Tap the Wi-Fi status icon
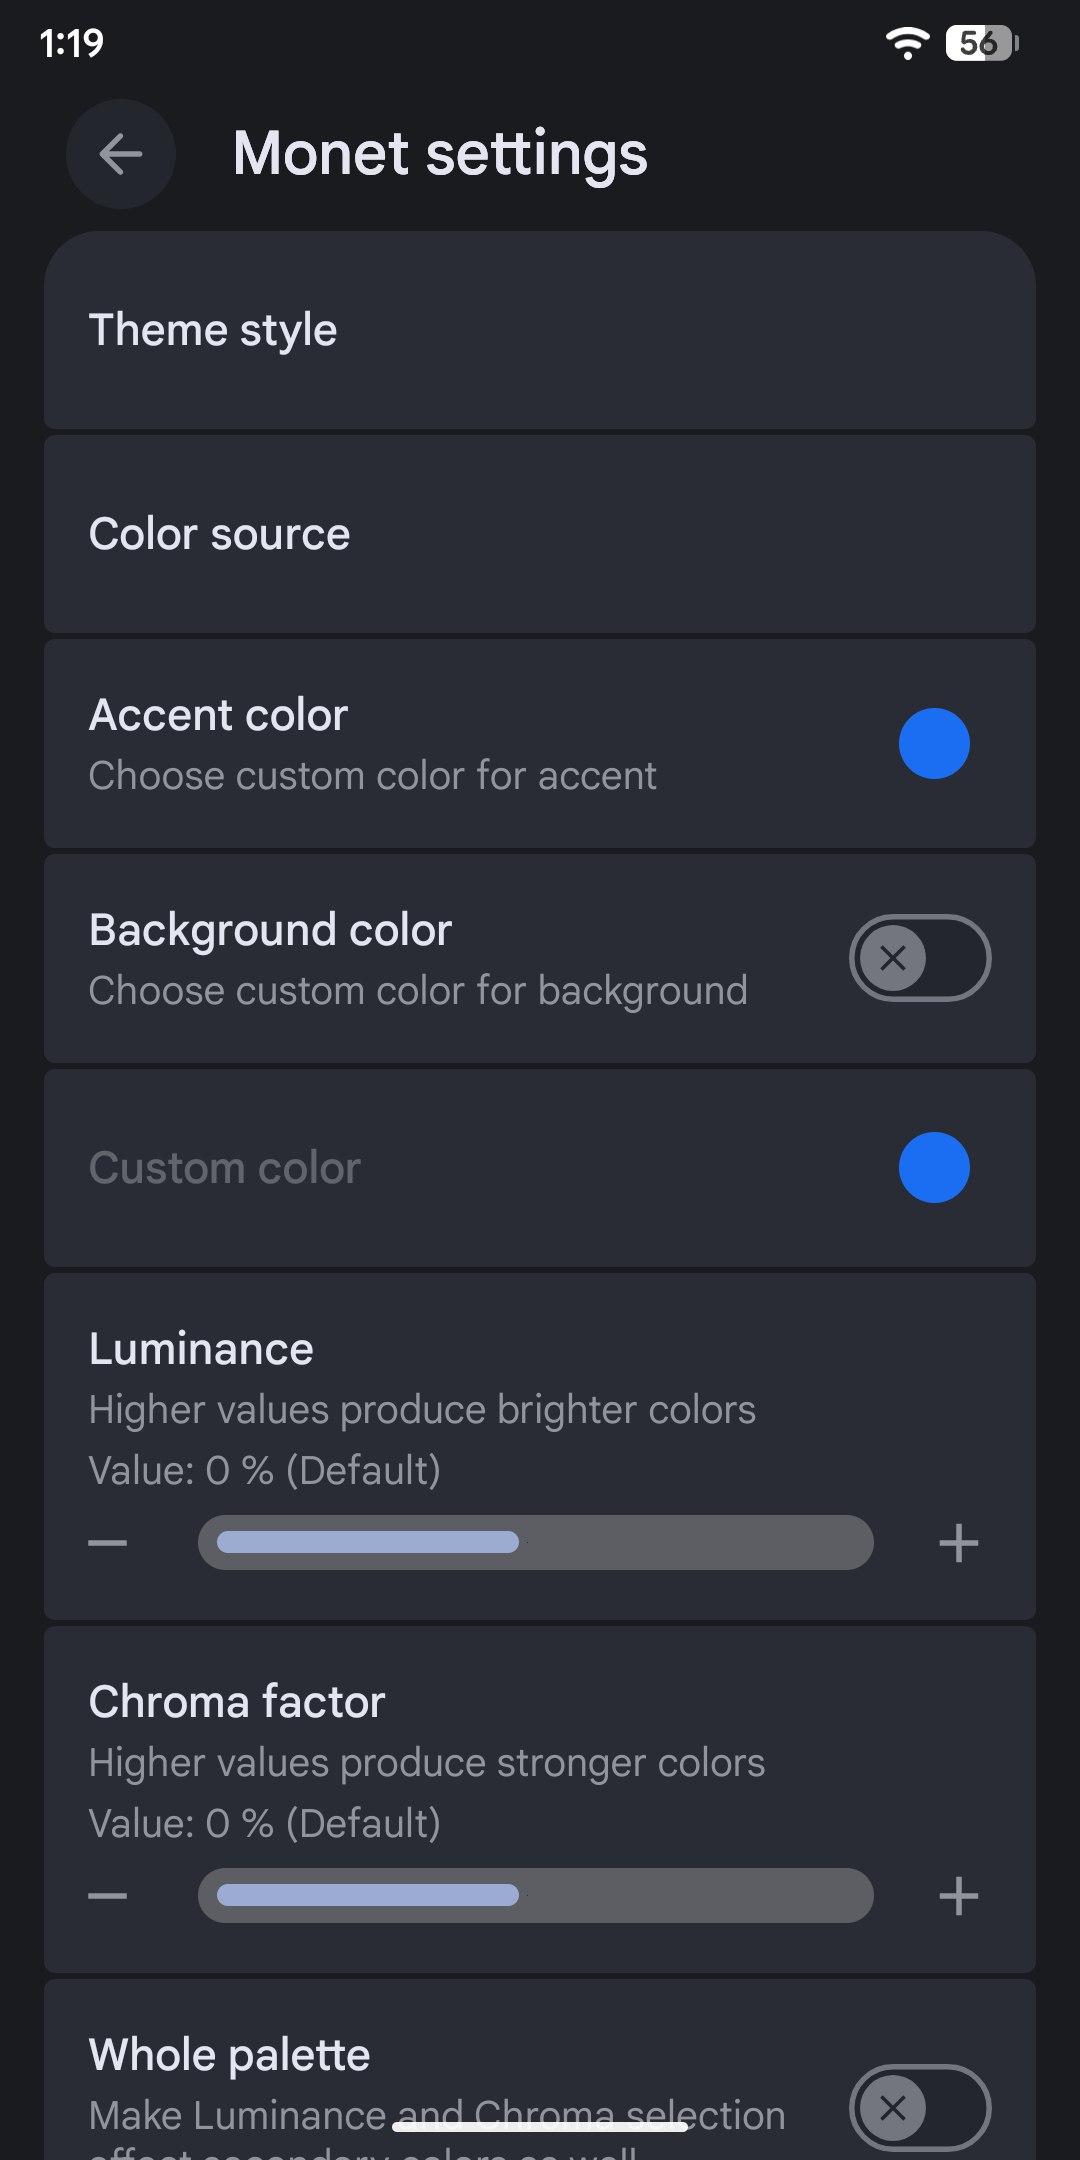The height and width of the screenshot is (2160, 1080). pyautogui.click(x=907, y=43)
